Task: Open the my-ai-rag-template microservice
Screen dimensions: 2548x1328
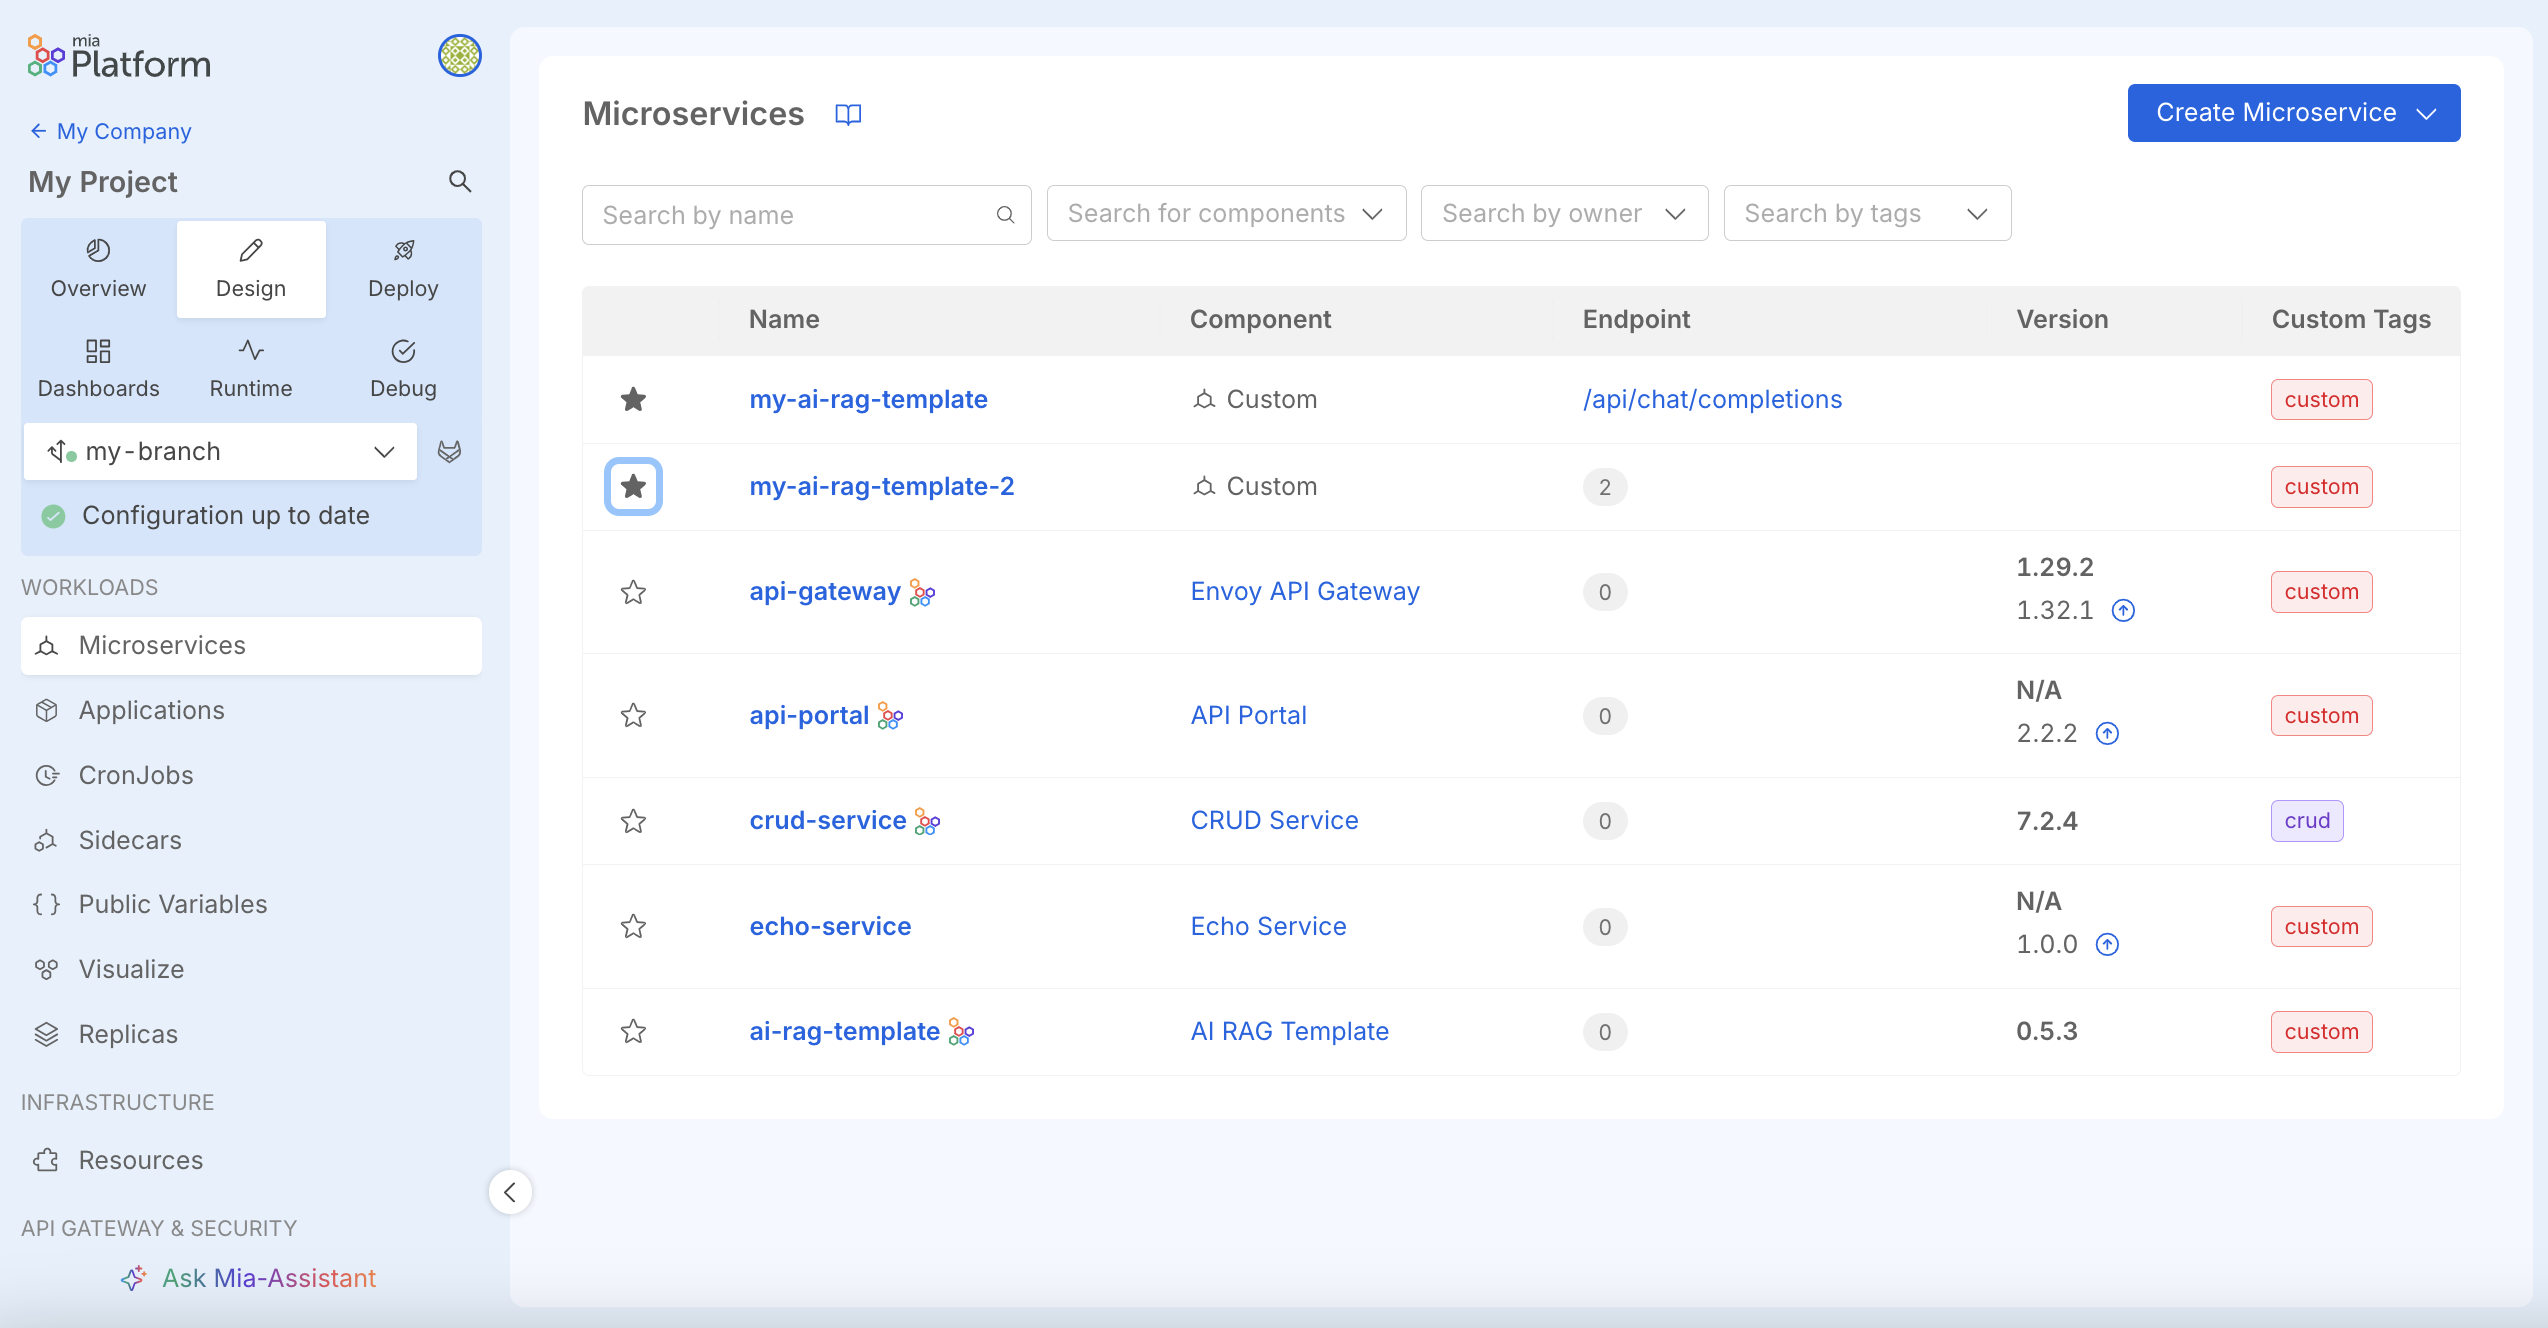Action: click(868, 400)
